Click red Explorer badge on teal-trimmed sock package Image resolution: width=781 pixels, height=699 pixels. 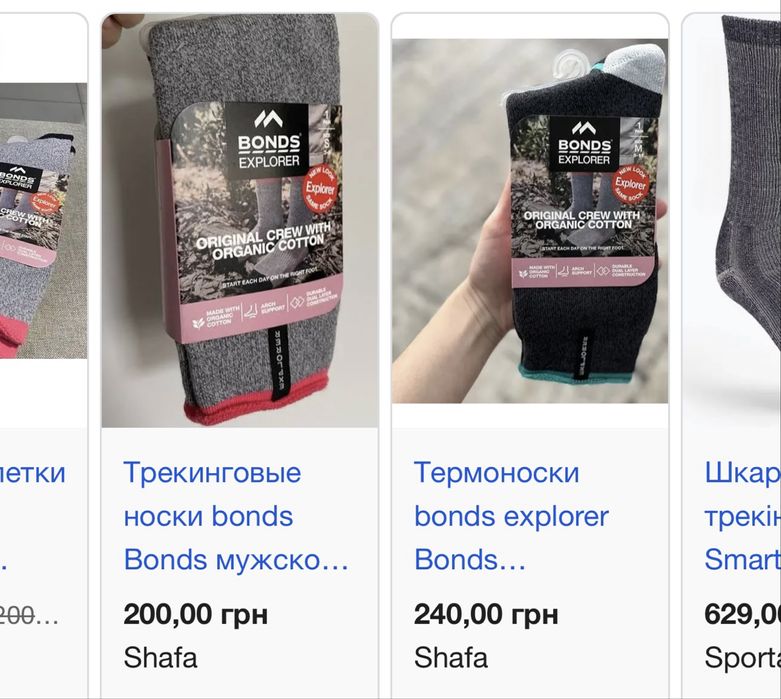pyautogui.click(x=631, y=184)
